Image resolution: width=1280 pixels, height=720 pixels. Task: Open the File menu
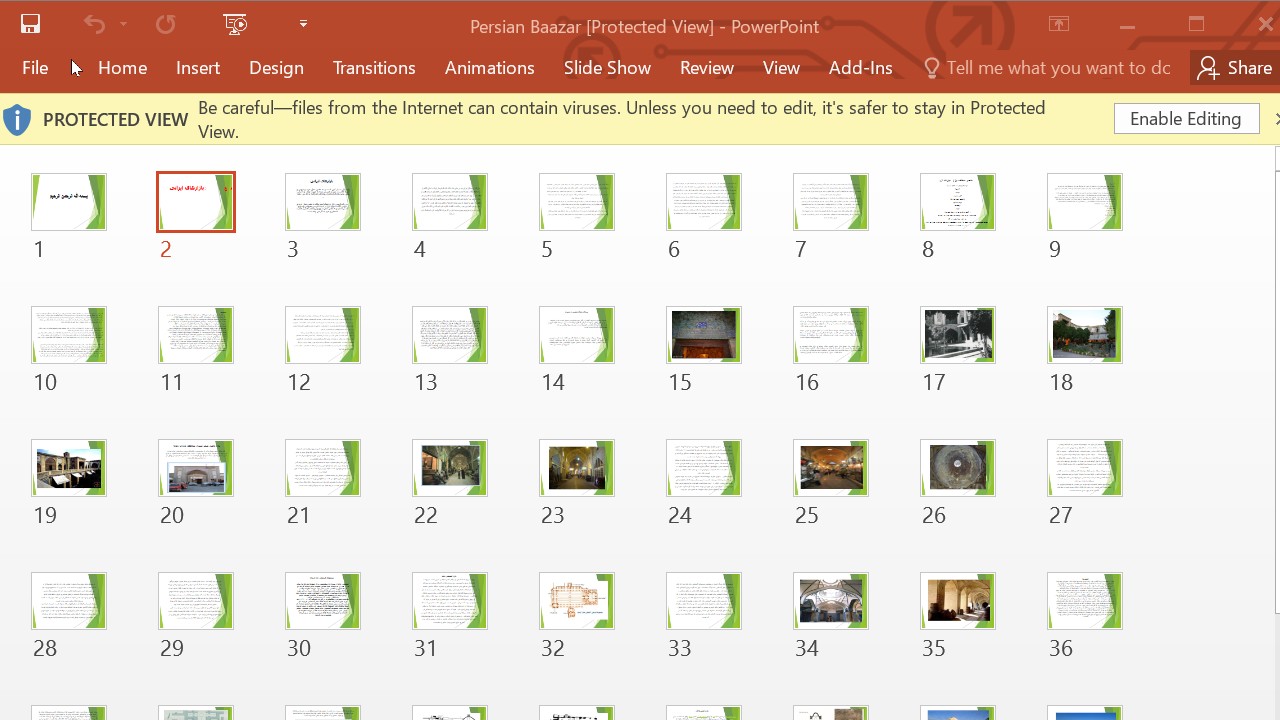coord(35,68)
